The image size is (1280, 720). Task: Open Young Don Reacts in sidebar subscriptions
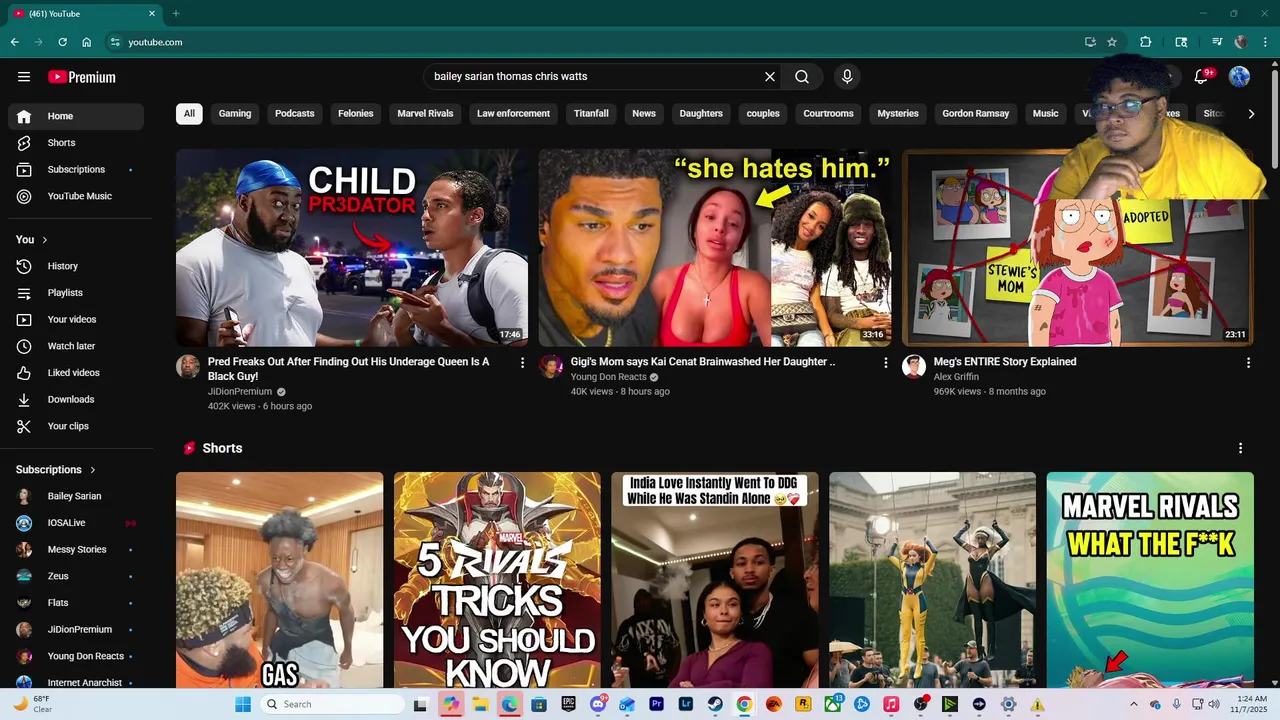click(x=76, y=656)
